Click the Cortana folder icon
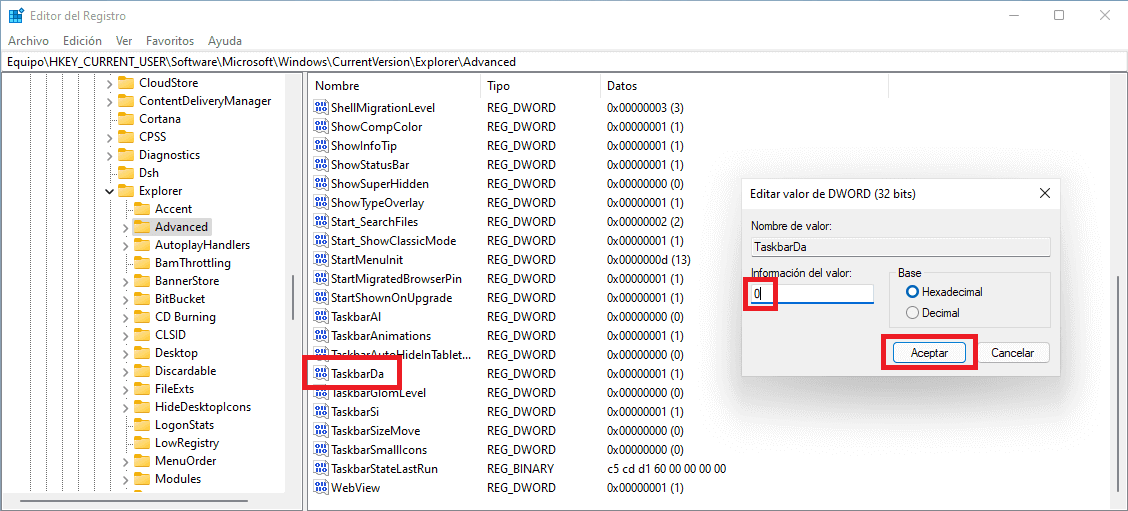The image size is (1128, 511). [126, 119]
